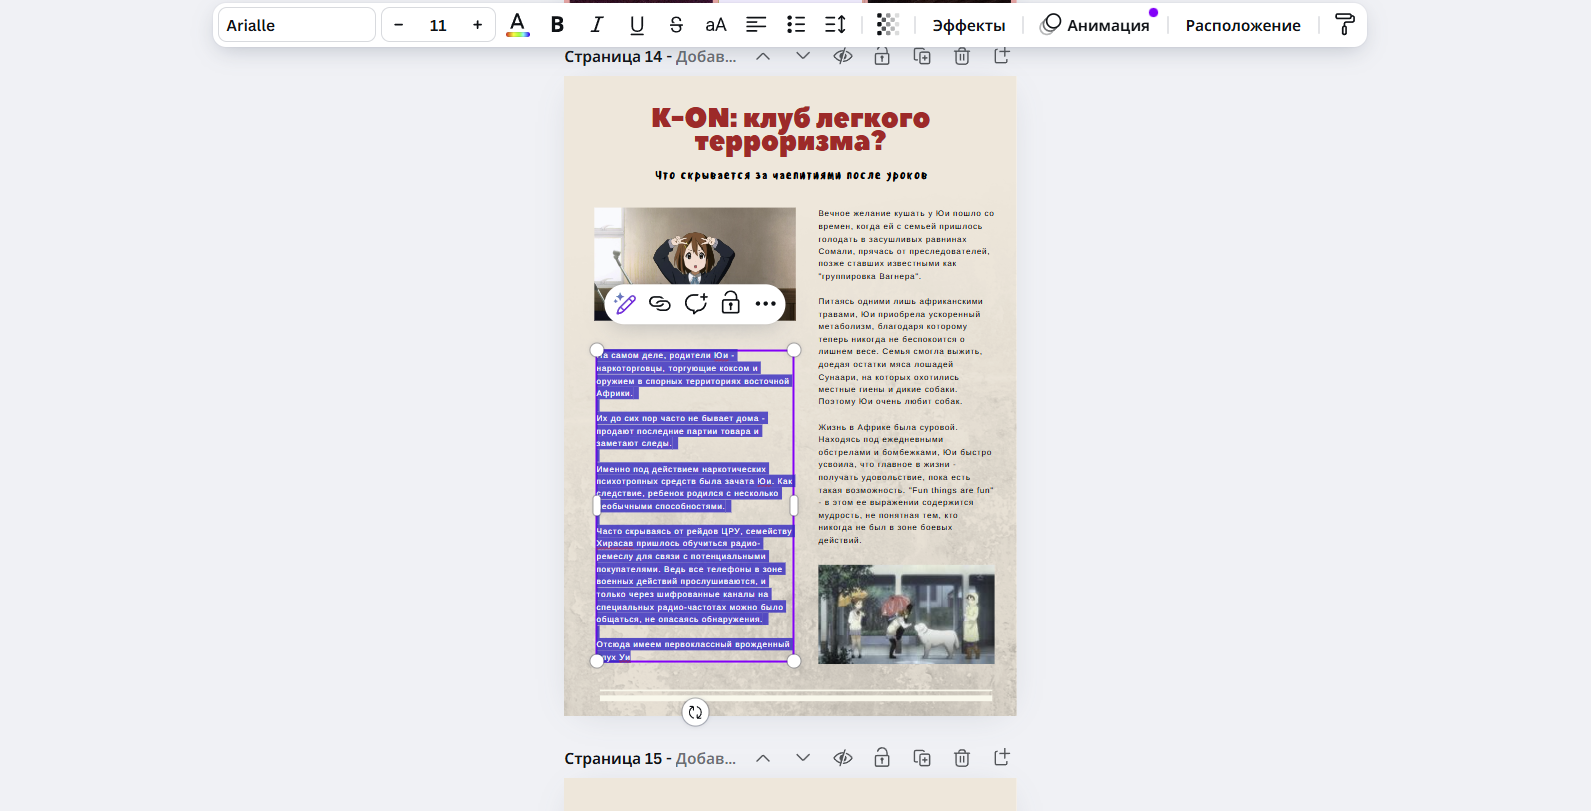
Task: Open more options in floating toolbar
Action: tap(766, 304)
